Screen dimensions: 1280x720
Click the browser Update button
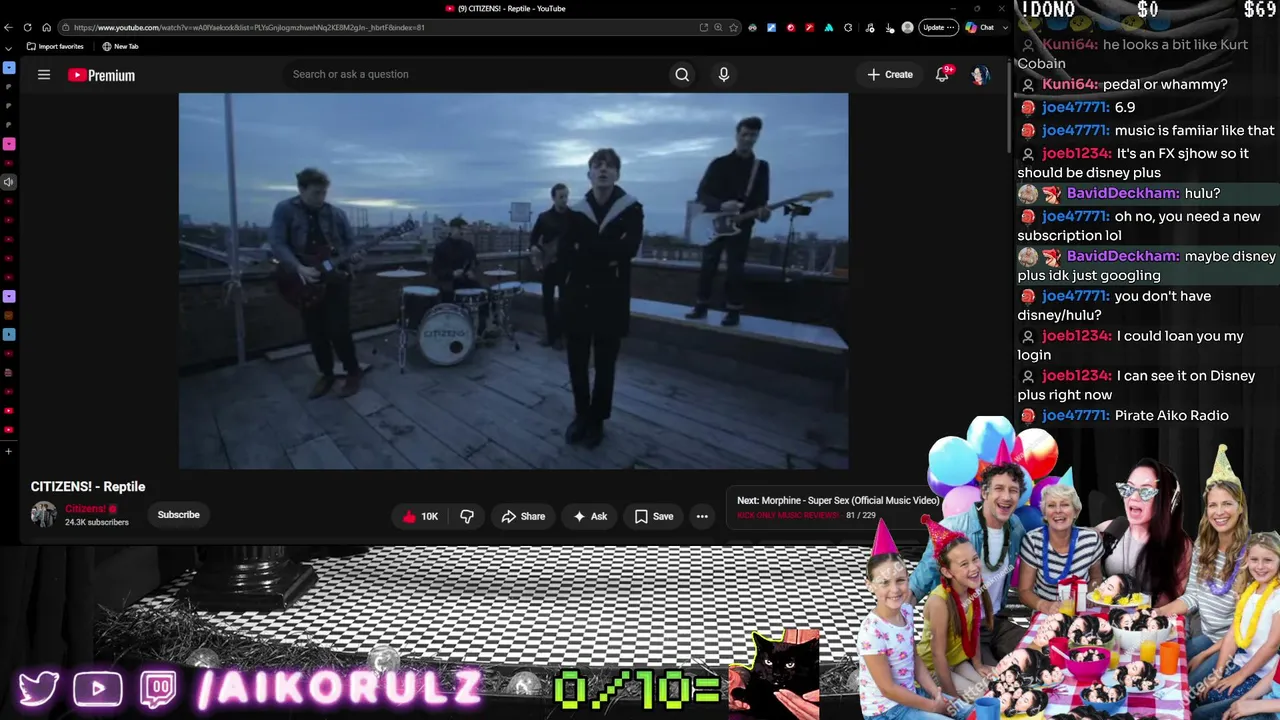[x=938, y=28]
